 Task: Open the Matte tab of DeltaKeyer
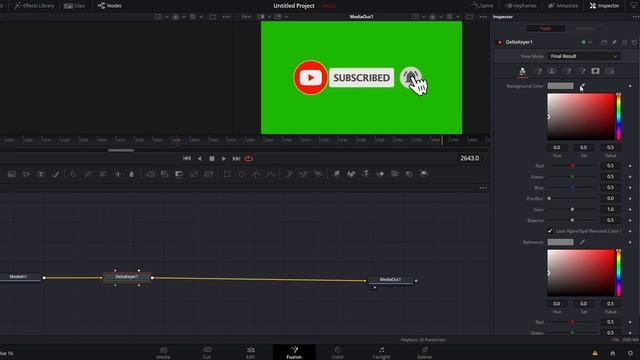click(552, 71)
